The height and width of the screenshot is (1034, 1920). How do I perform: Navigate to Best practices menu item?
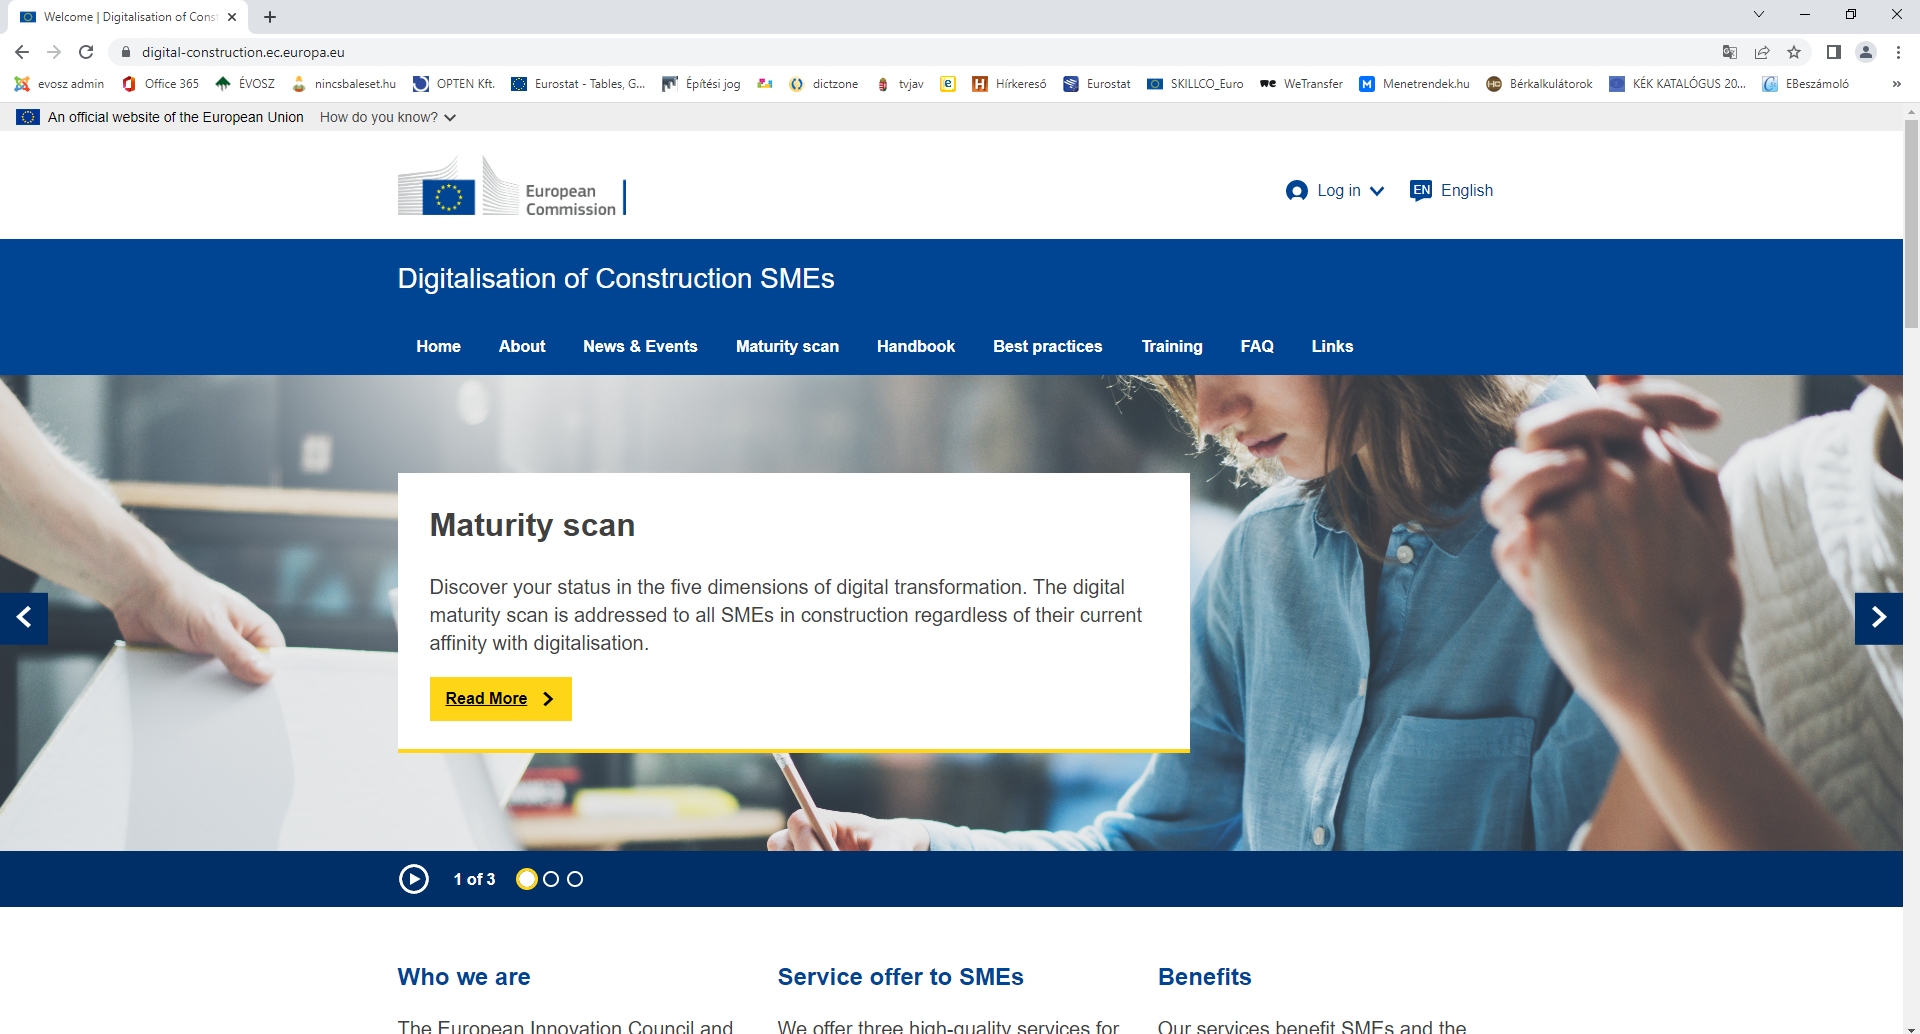(x=1047, y=346)
